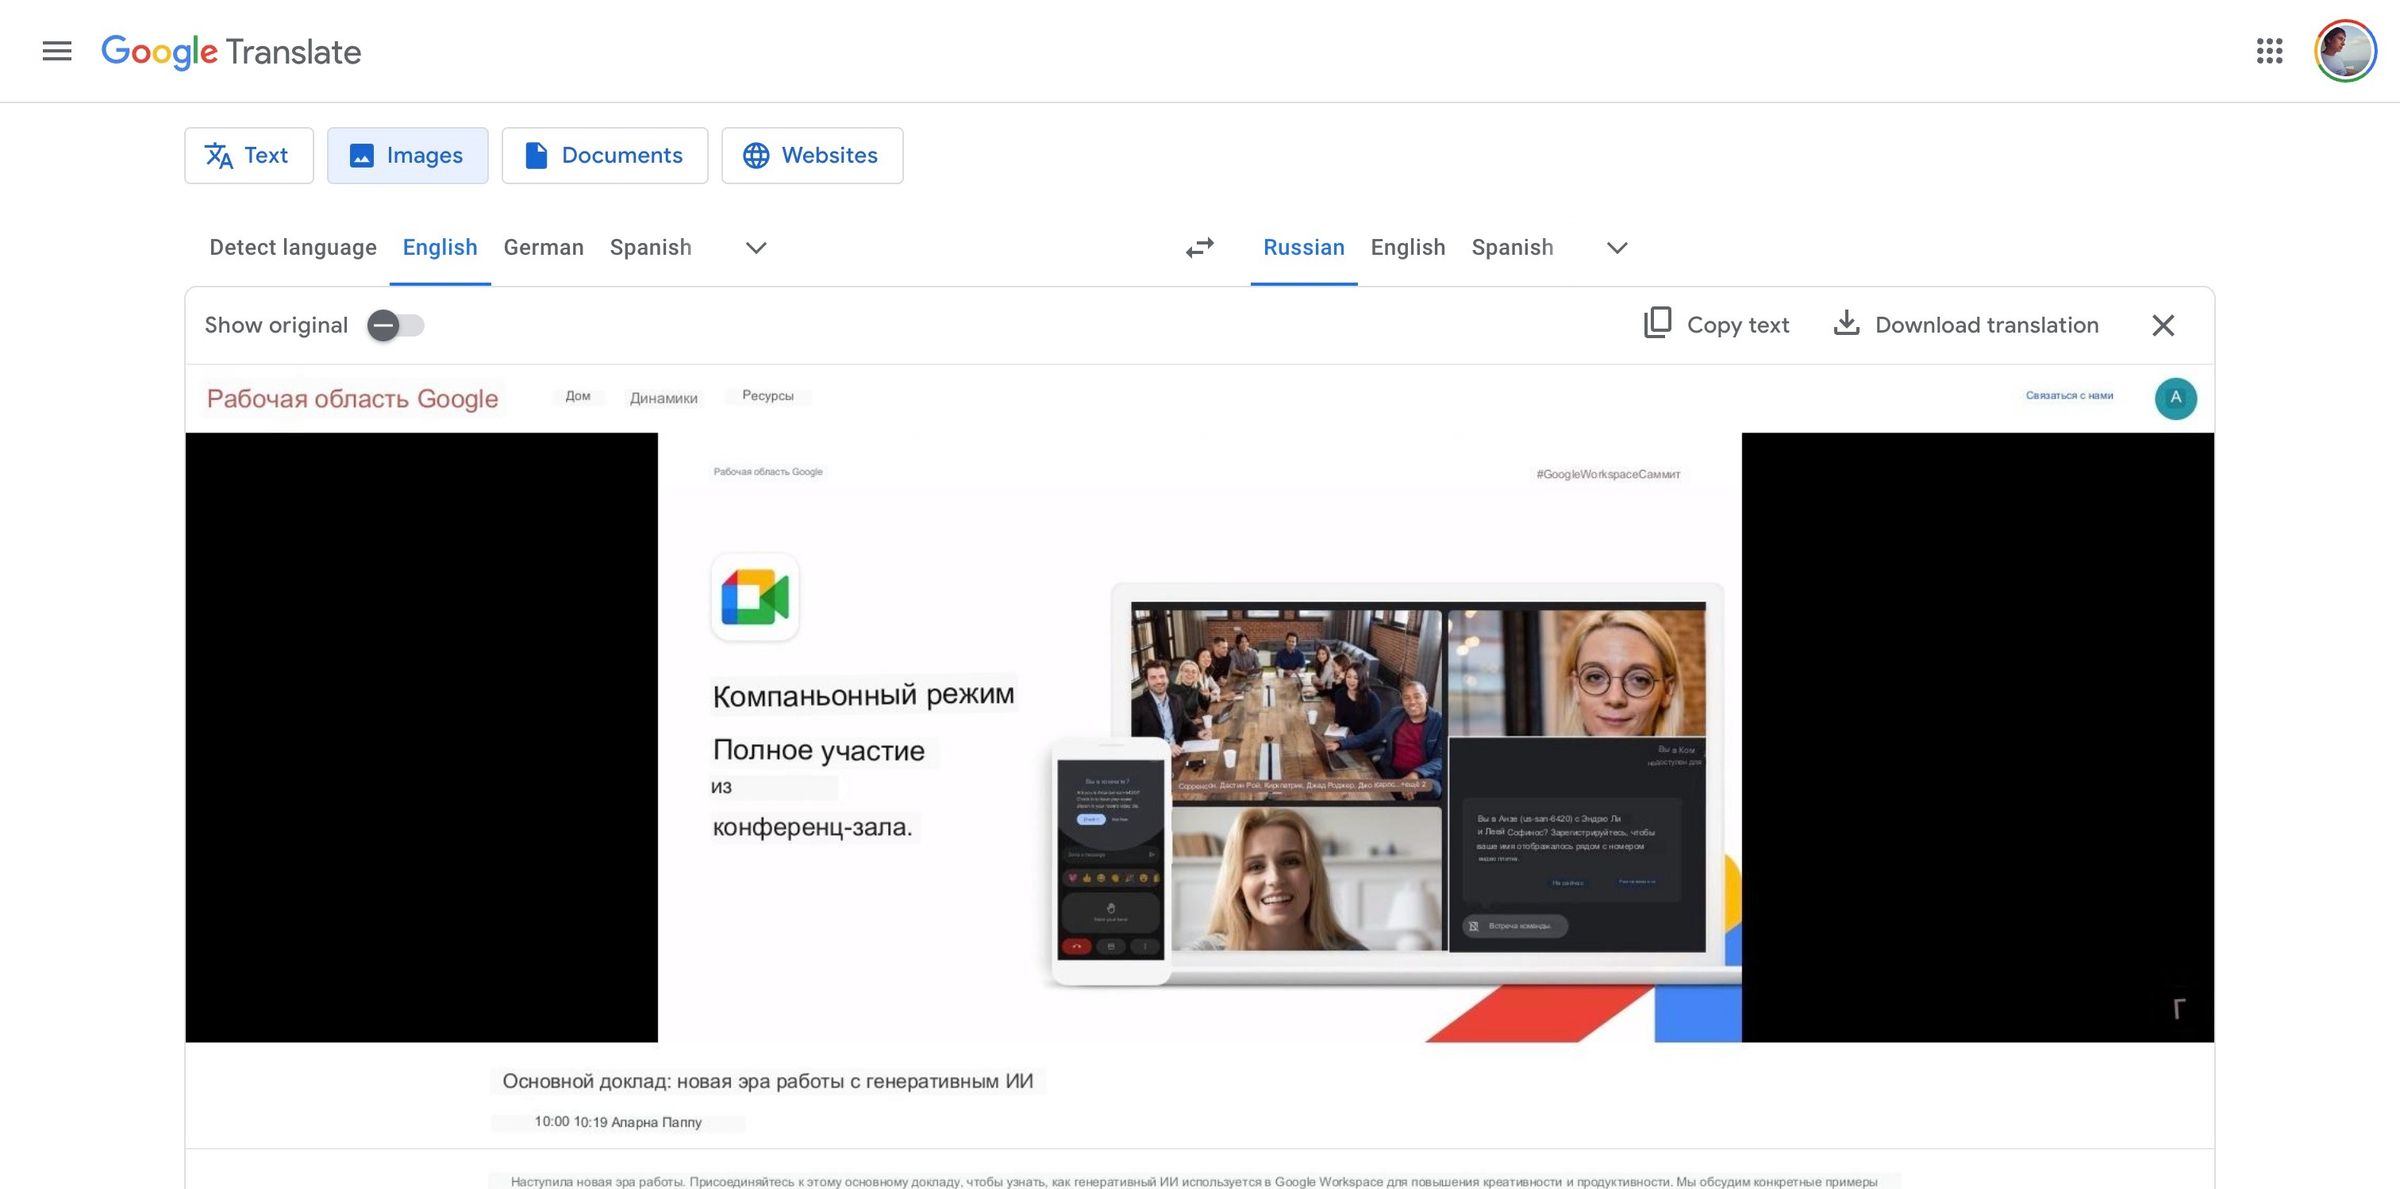
Task: Expand the target language dropdown
Action: (x=1616, y=248)
